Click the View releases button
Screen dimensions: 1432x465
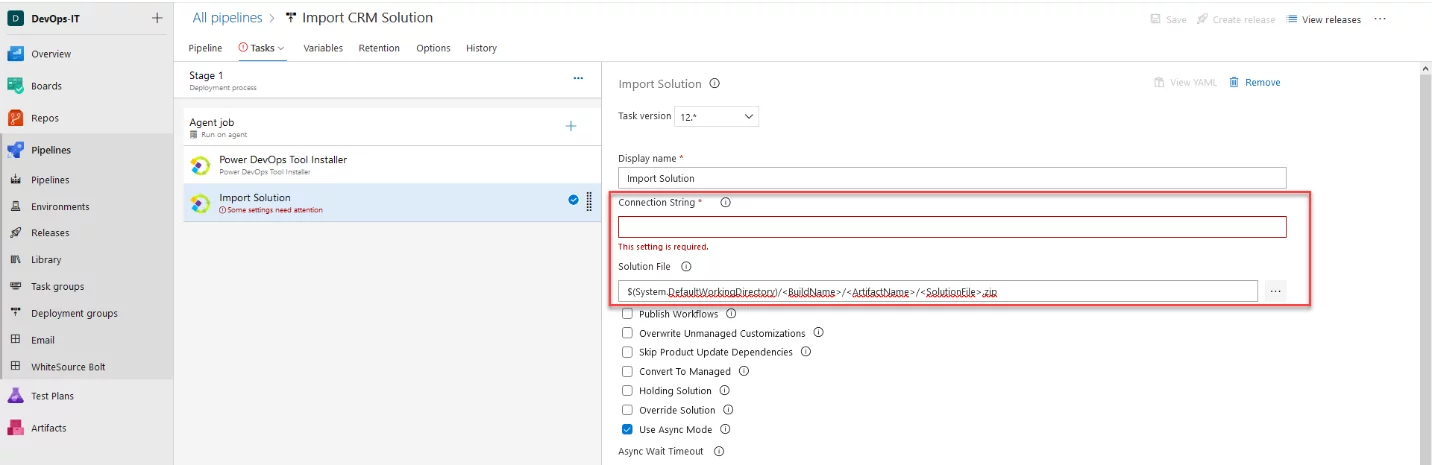tap(1323, 19)
